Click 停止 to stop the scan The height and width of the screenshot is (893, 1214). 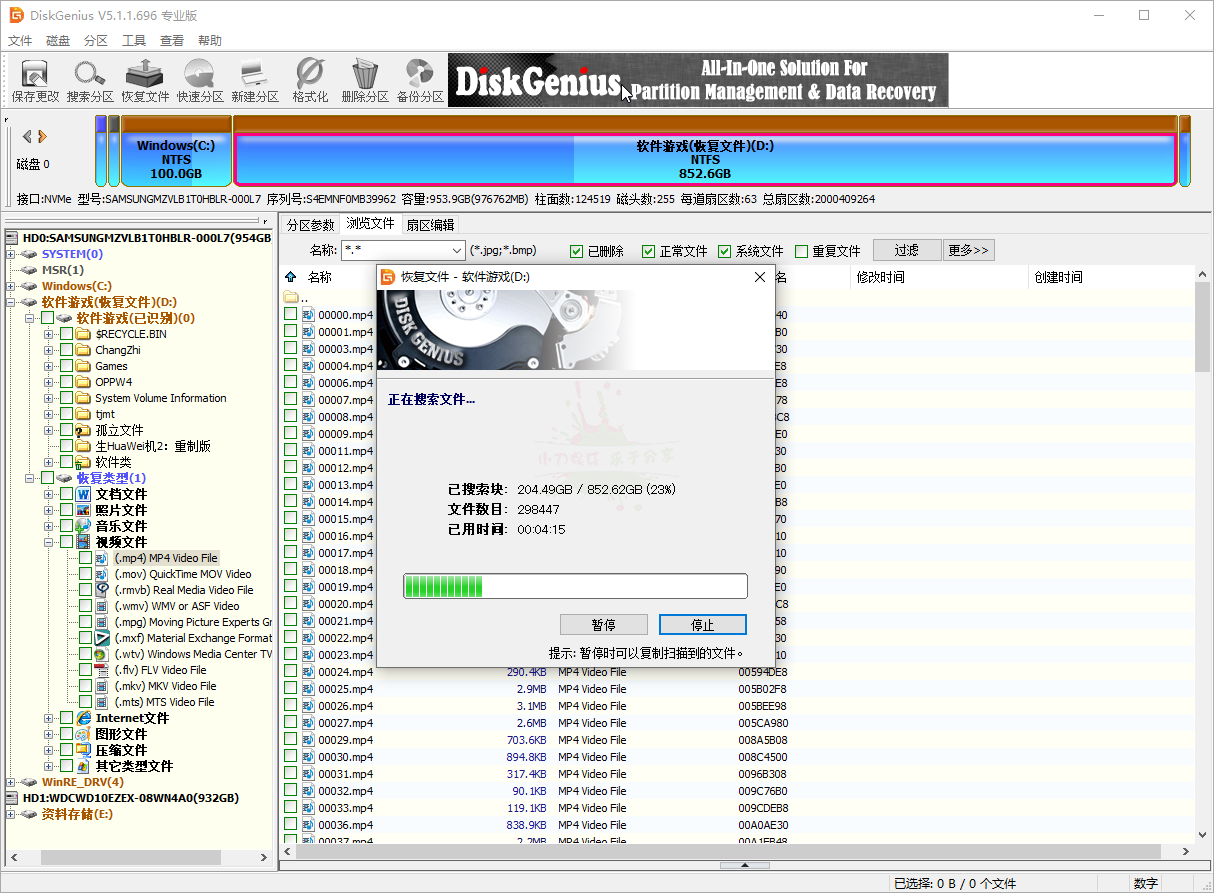(x=702, y=625)
